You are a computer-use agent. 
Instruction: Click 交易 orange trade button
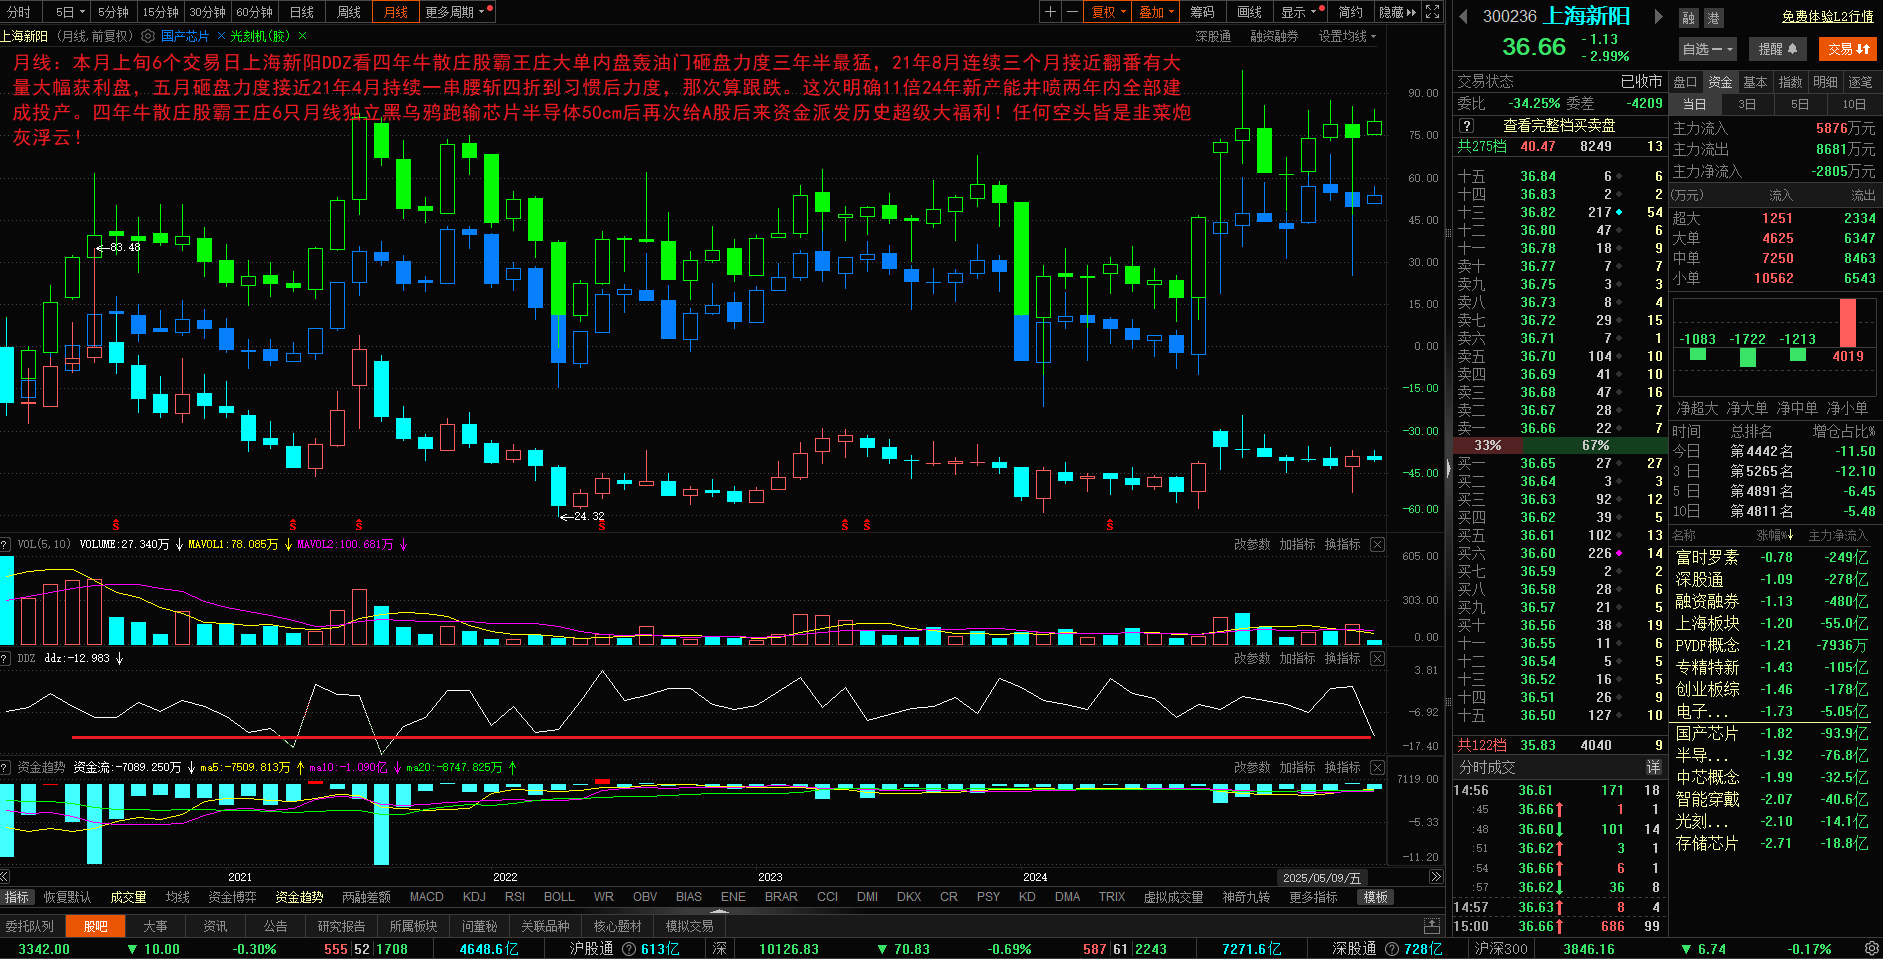point(1848,48)
